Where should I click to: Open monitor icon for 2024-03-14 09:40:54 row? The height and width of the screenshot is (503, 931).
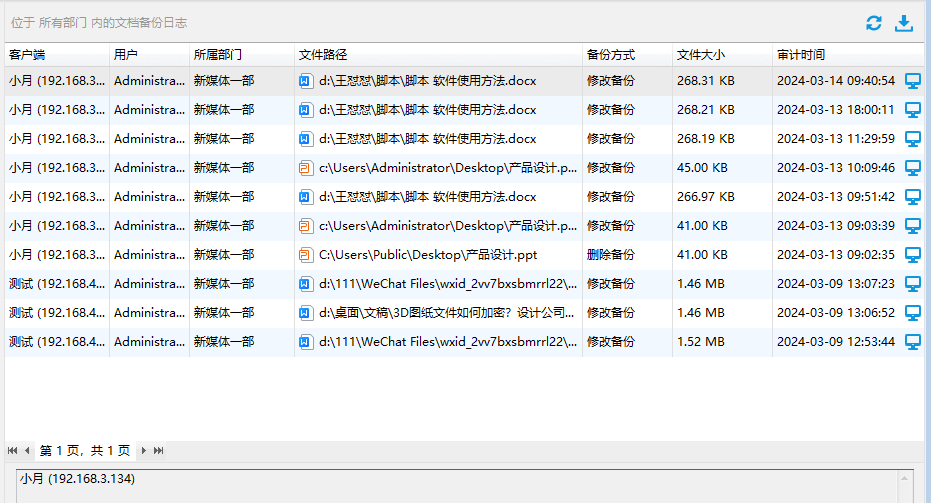[x=913, y=81]
